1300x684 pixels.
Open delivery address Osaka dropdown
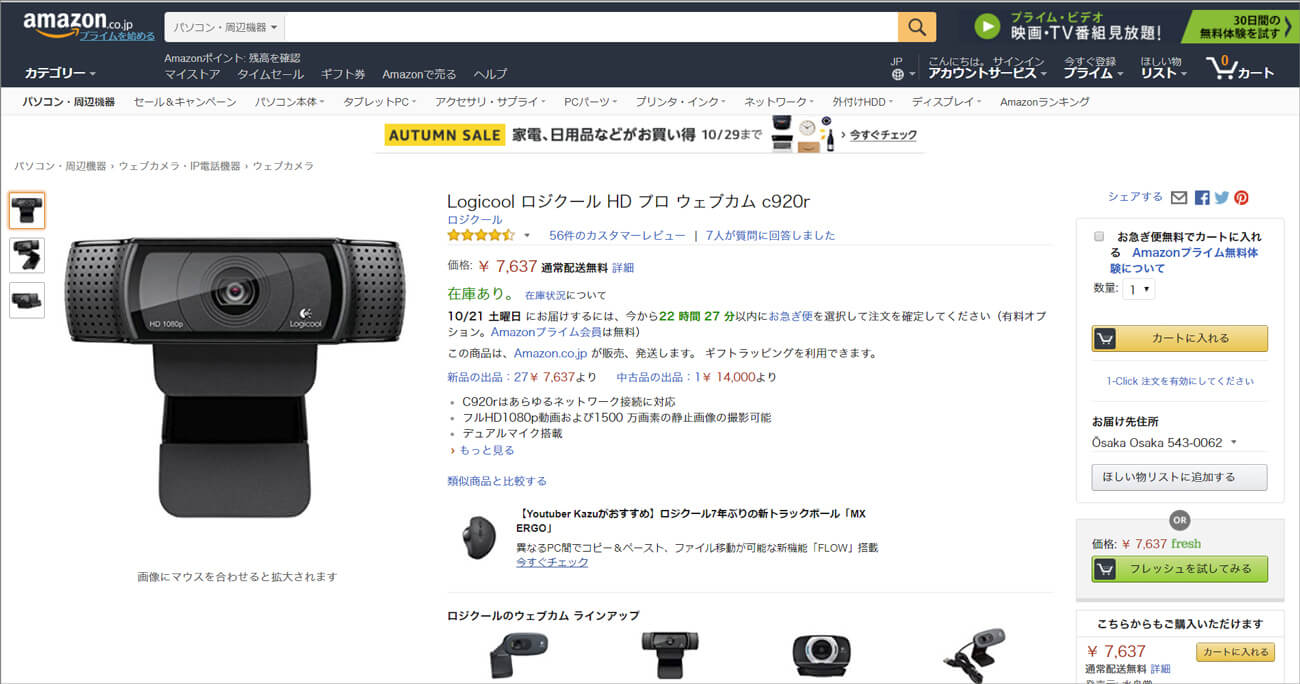click(1165, 442)
